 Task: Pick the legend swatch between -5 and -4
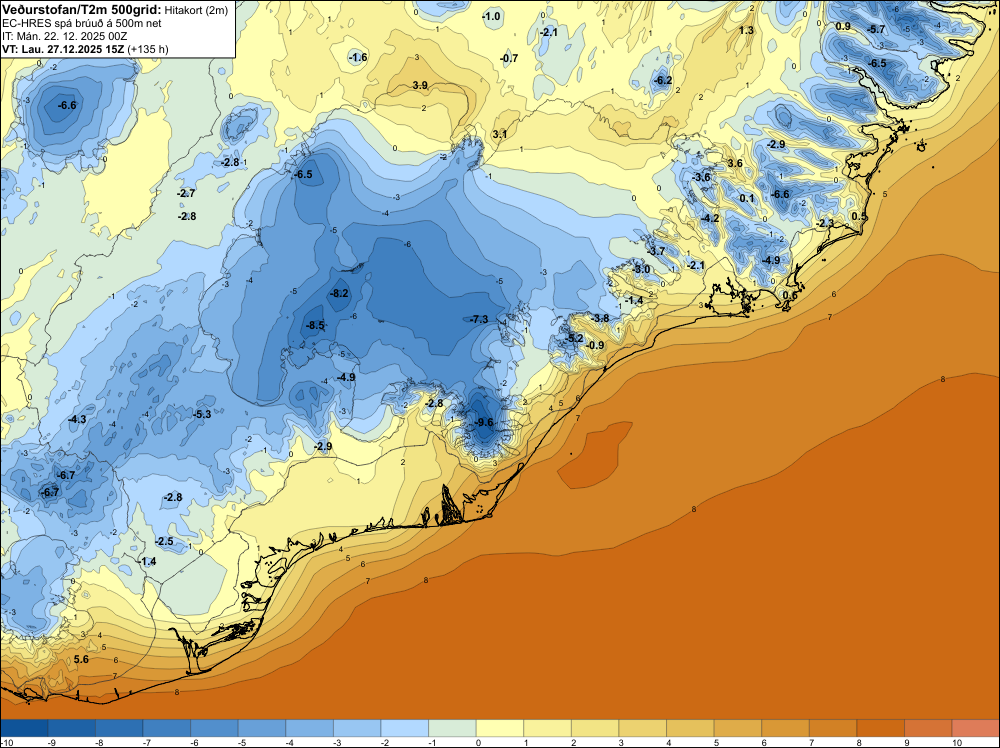pos(262,728)
